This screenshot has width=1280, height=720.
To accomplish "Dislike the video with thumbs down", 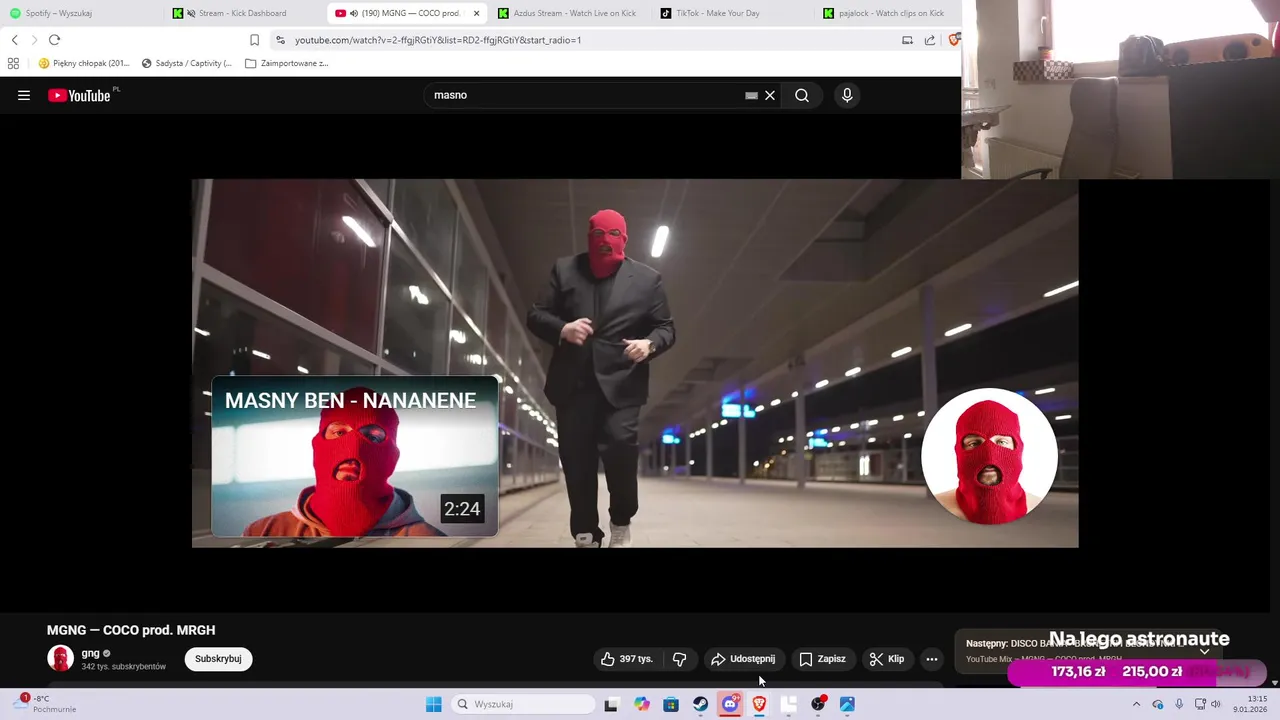I will click(x=679, y=659).
